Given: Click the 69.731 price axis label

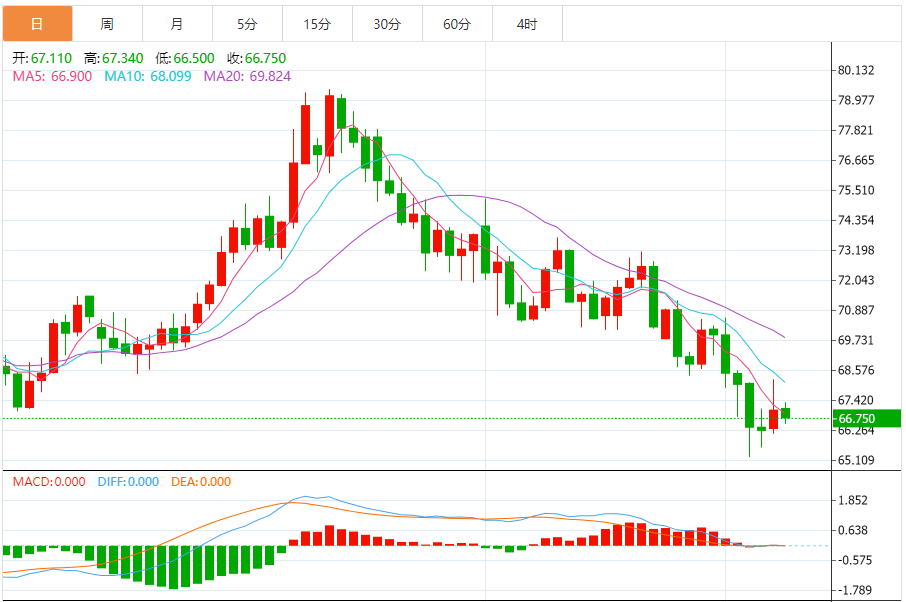Looking at the screenshot, I should (856, 340).
